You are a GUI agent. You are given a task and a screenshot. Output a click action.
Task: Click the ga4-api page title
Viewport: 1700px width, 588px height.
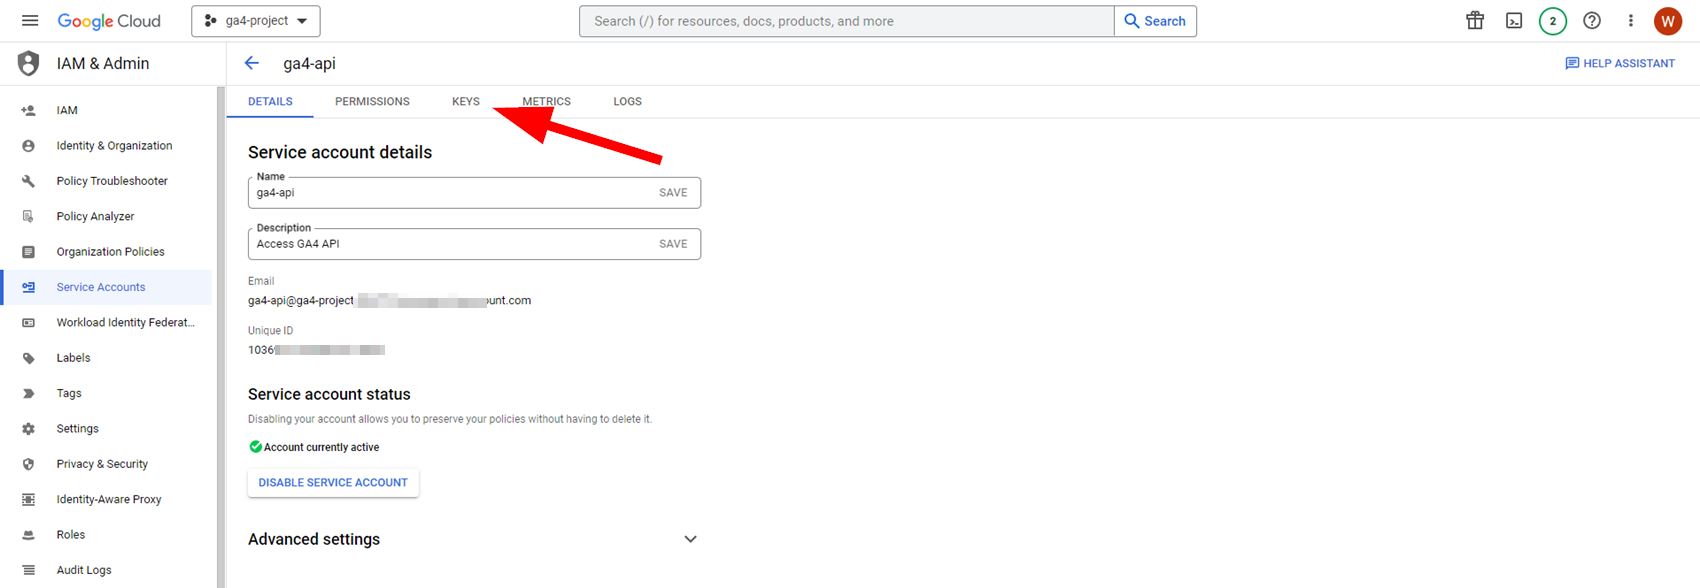(x=309, y=63)
